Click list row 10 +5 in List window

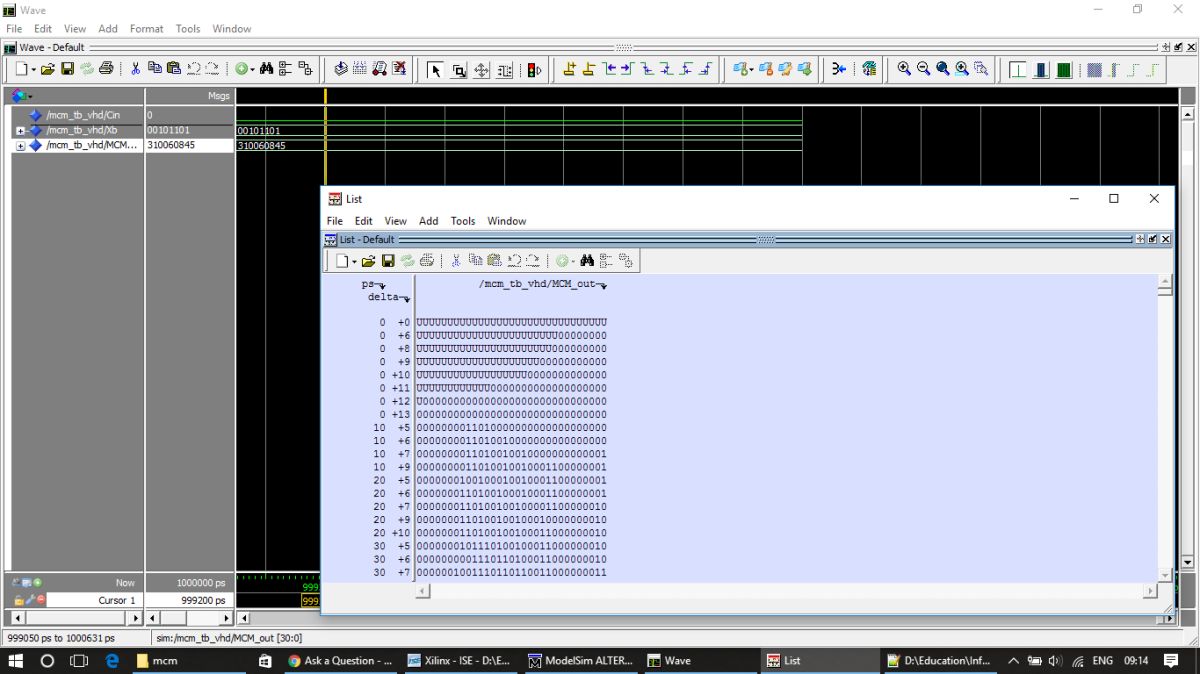(x=490, y=427)
